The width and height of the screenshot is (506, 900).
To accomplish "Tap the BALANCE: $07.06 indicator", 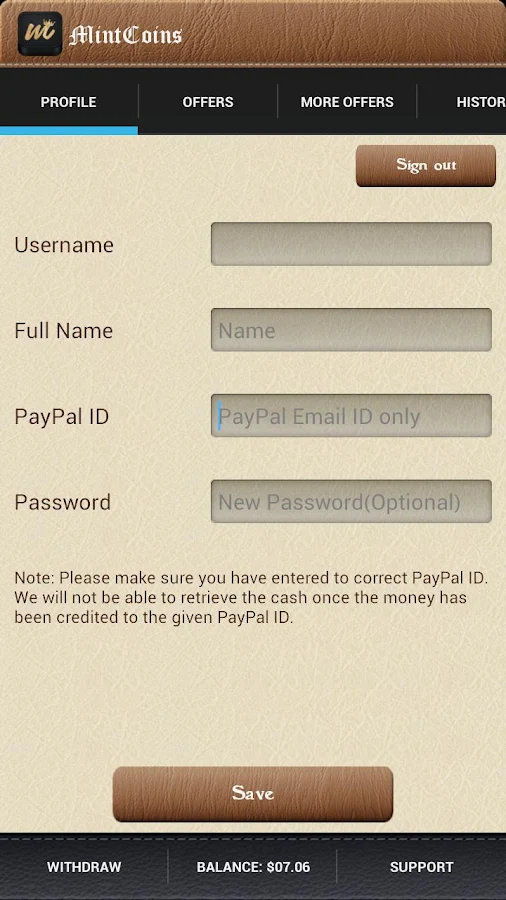I will [x=253, y=867].
